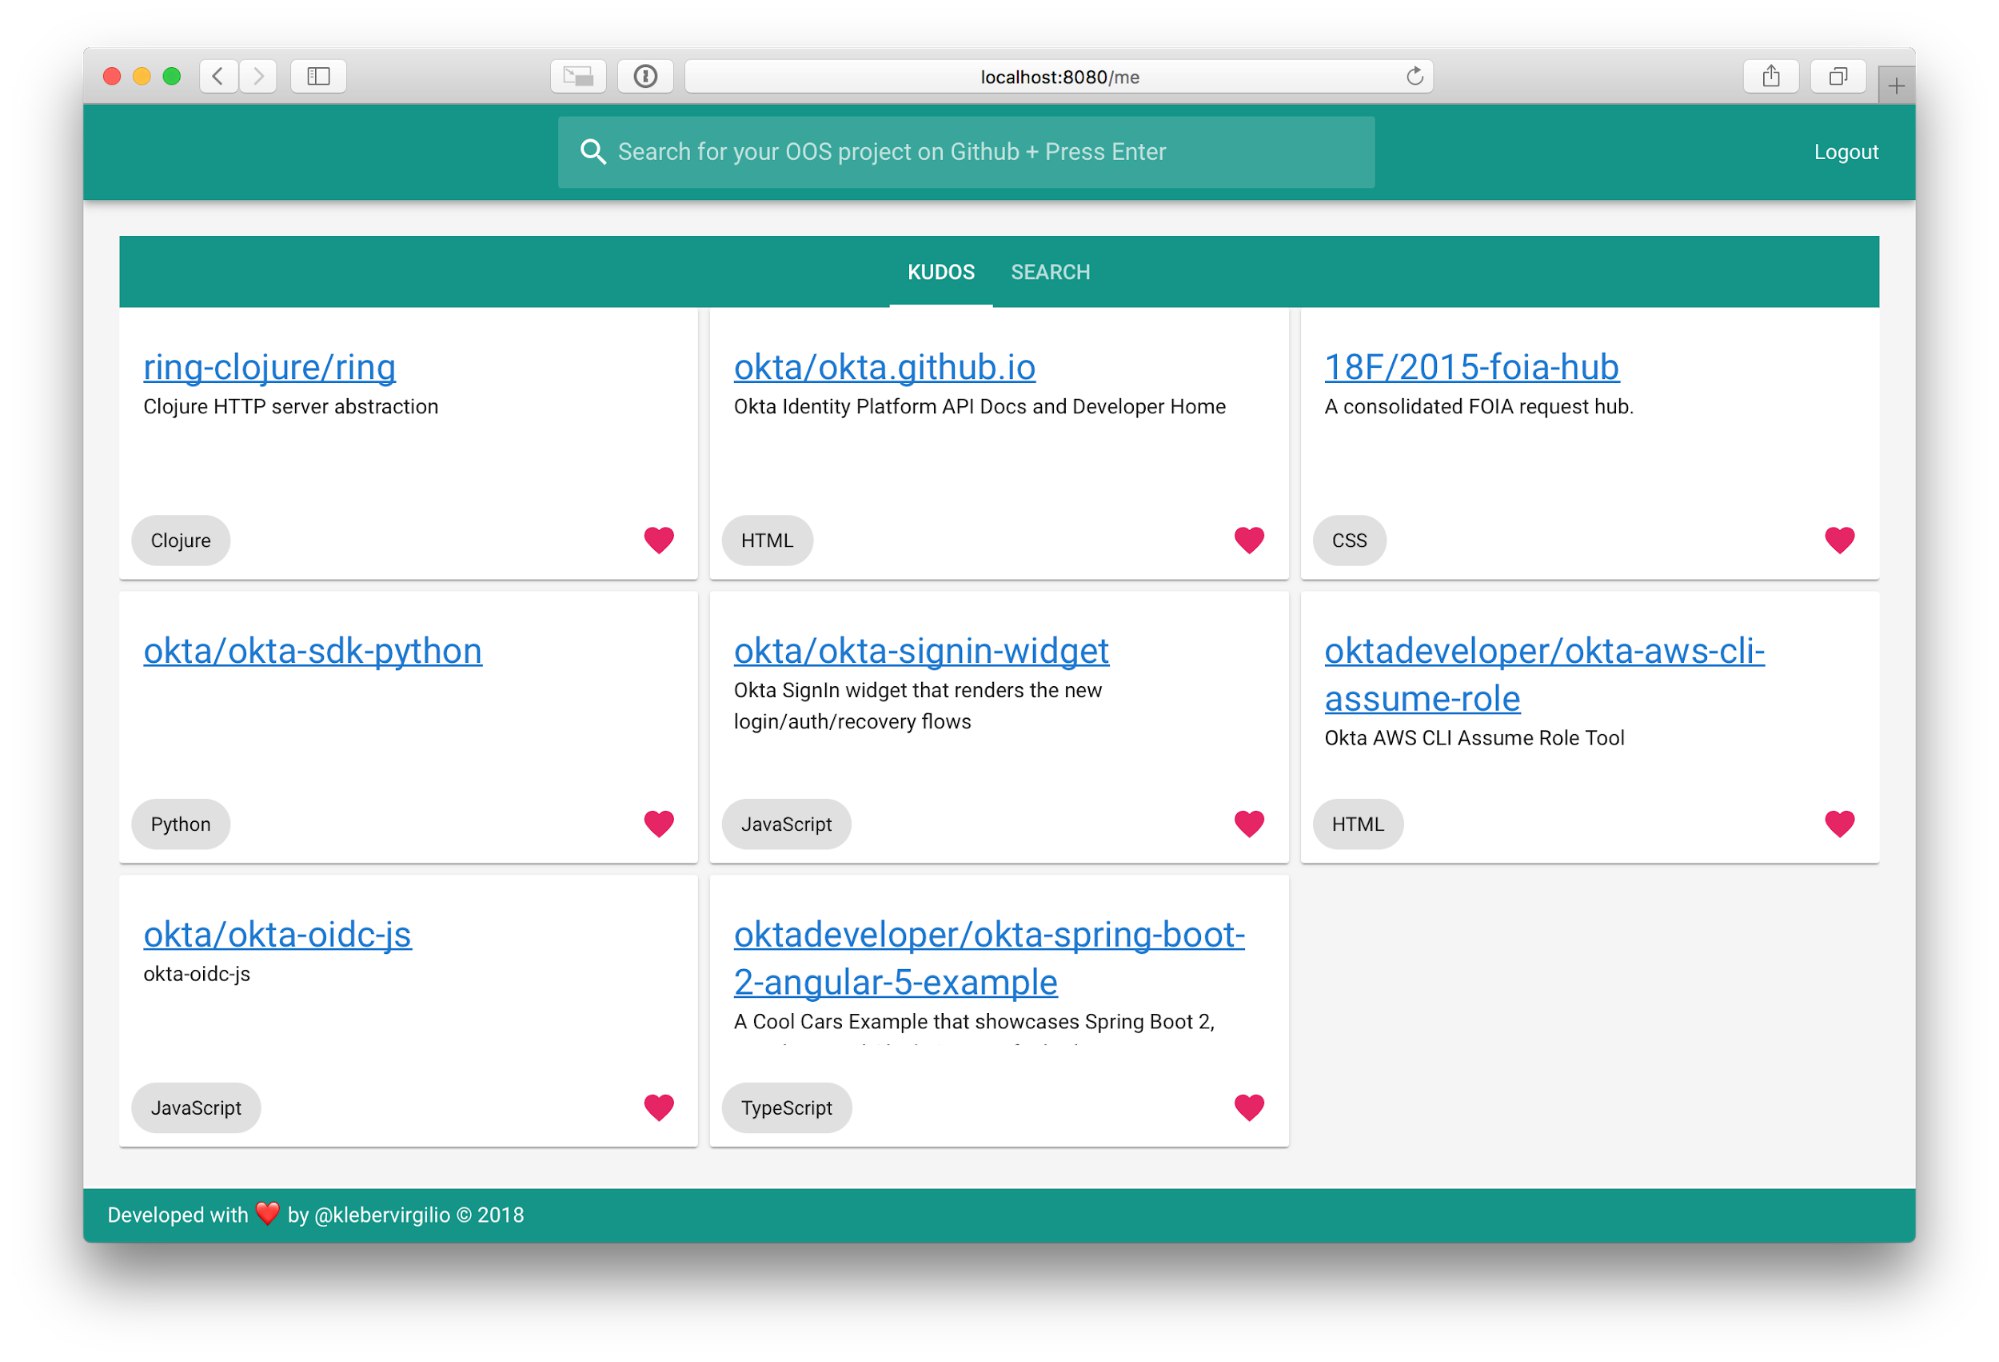Image resolution: width=1999 pixels, height=1362 pixels.
Task: Click 'Clojure HTTP server abstraction' description
Action: (290, 407)
